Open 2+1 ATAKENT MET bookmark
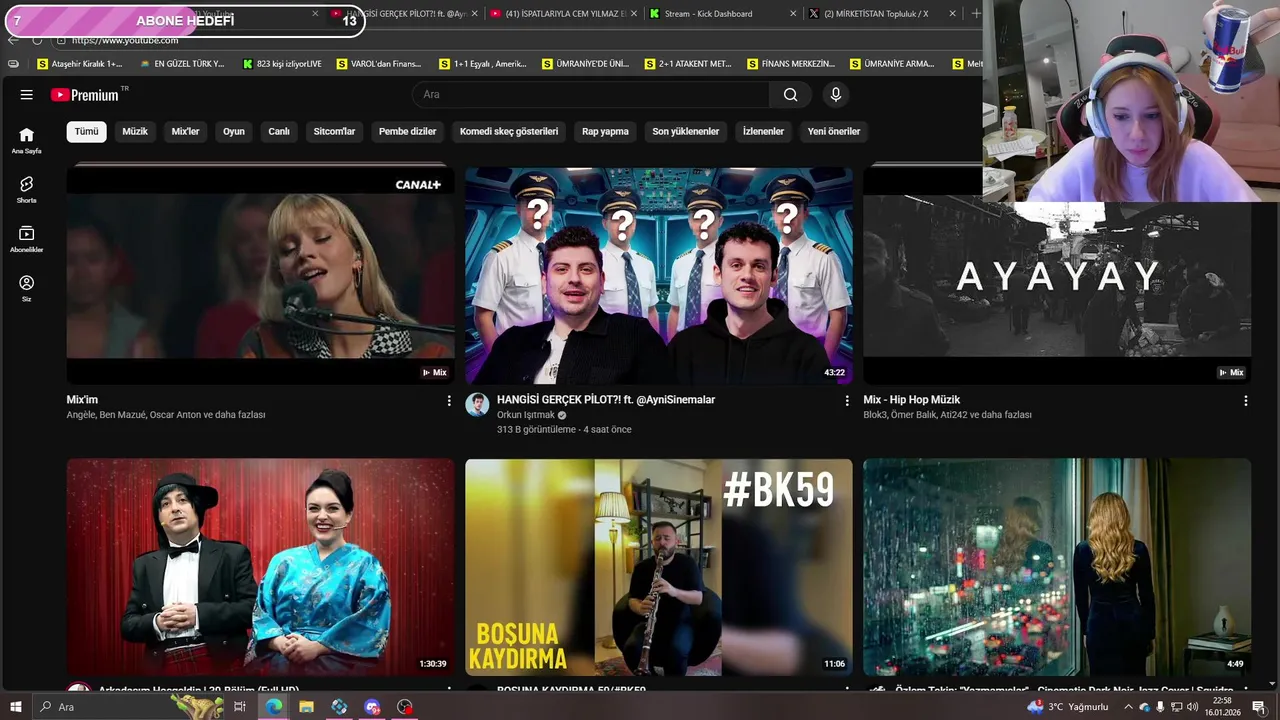This screenshot has width=1280, height=720. (688, 64)
